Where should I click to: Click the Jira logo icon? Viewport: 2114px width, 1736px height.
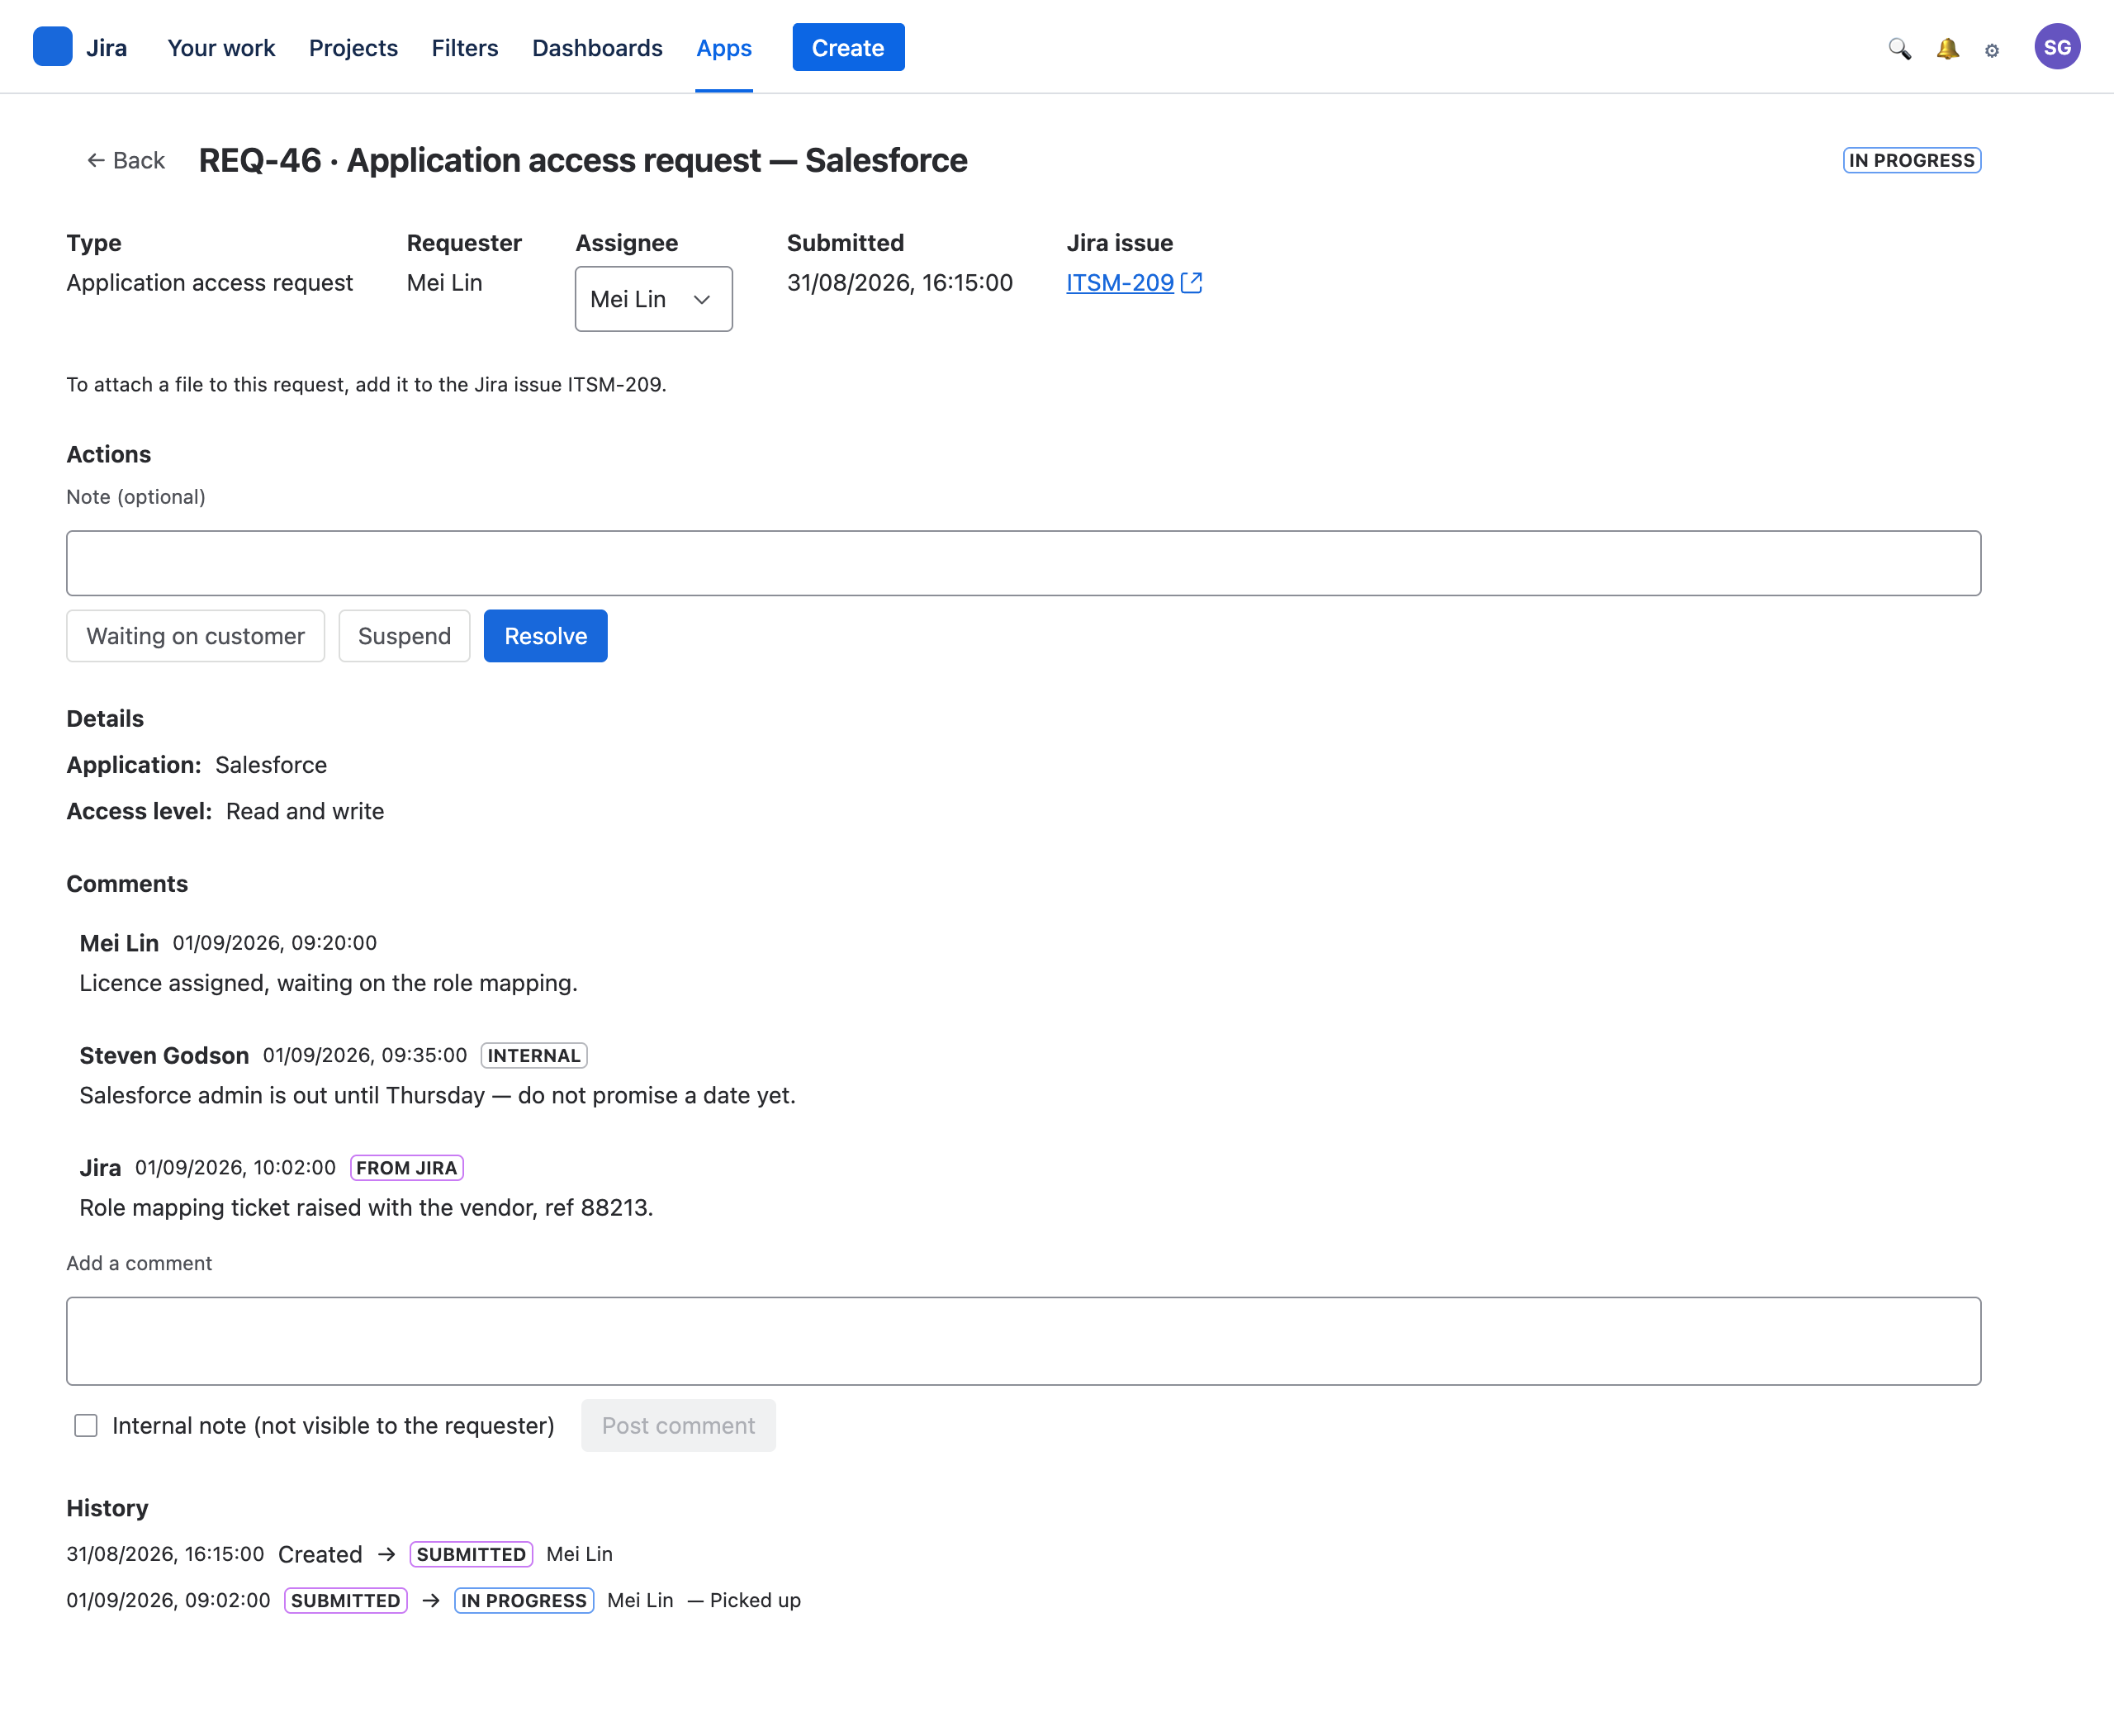(52, 47)
